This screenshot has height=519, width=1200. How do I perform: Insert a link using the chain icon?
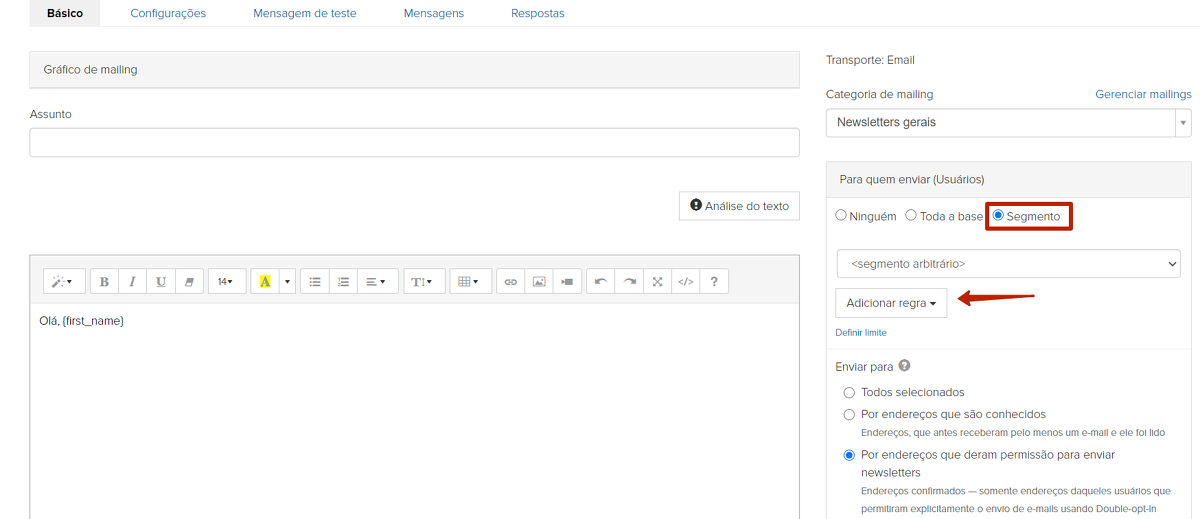click(510, 282)
